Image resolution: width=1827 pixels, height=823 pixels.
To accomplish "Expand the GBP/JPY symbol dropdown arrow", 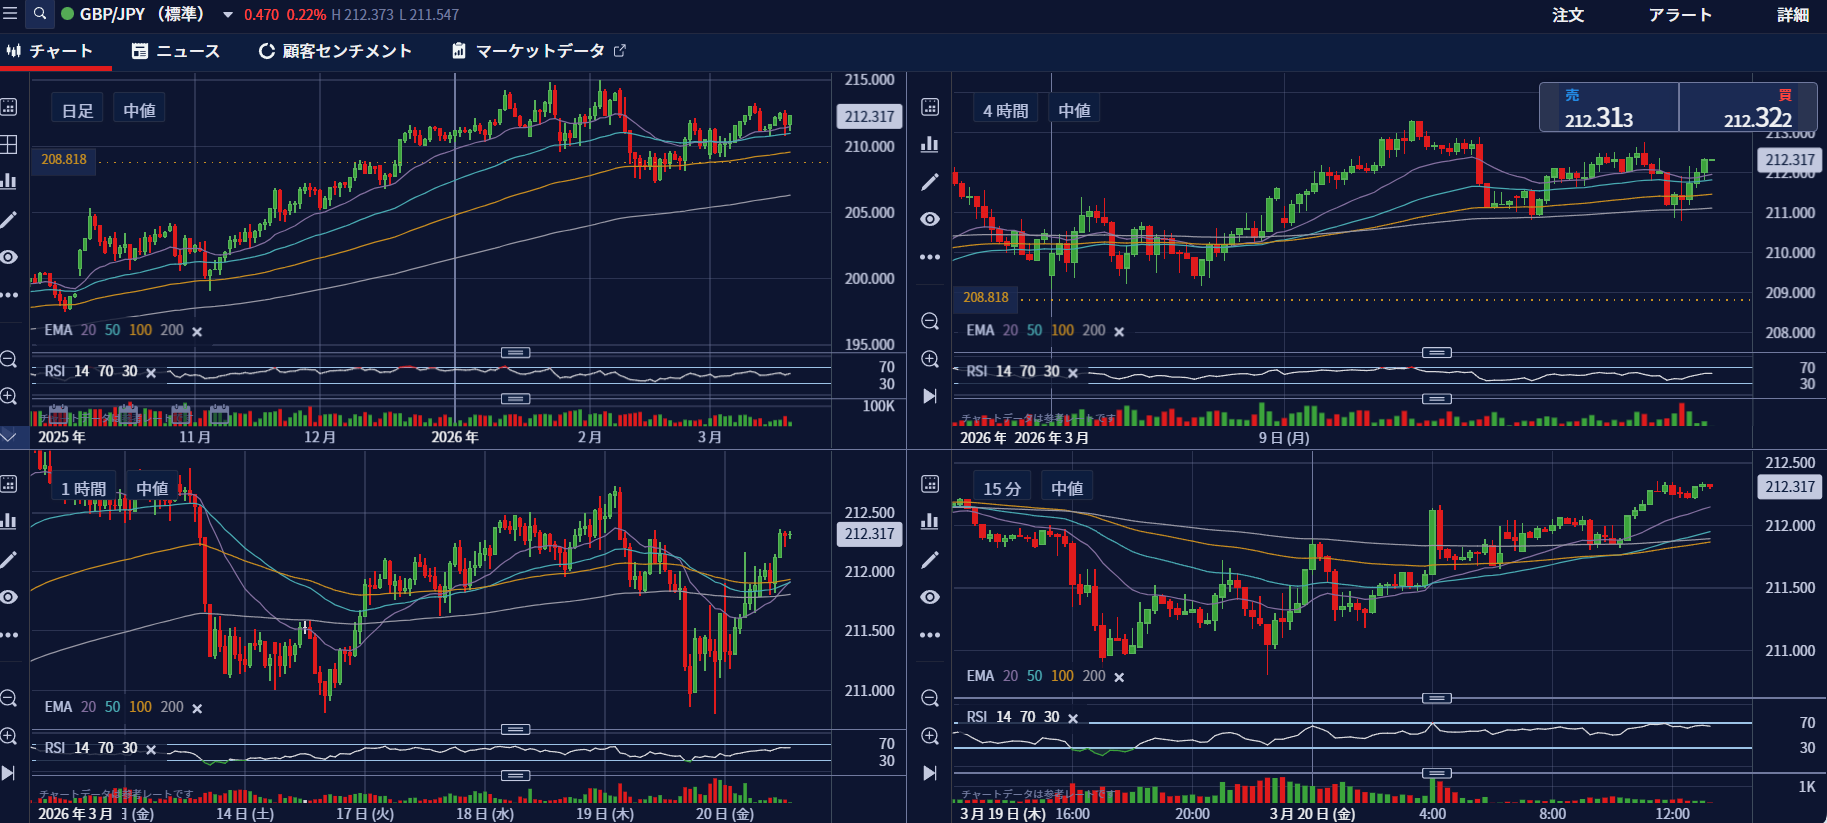I will coord(228,15).
